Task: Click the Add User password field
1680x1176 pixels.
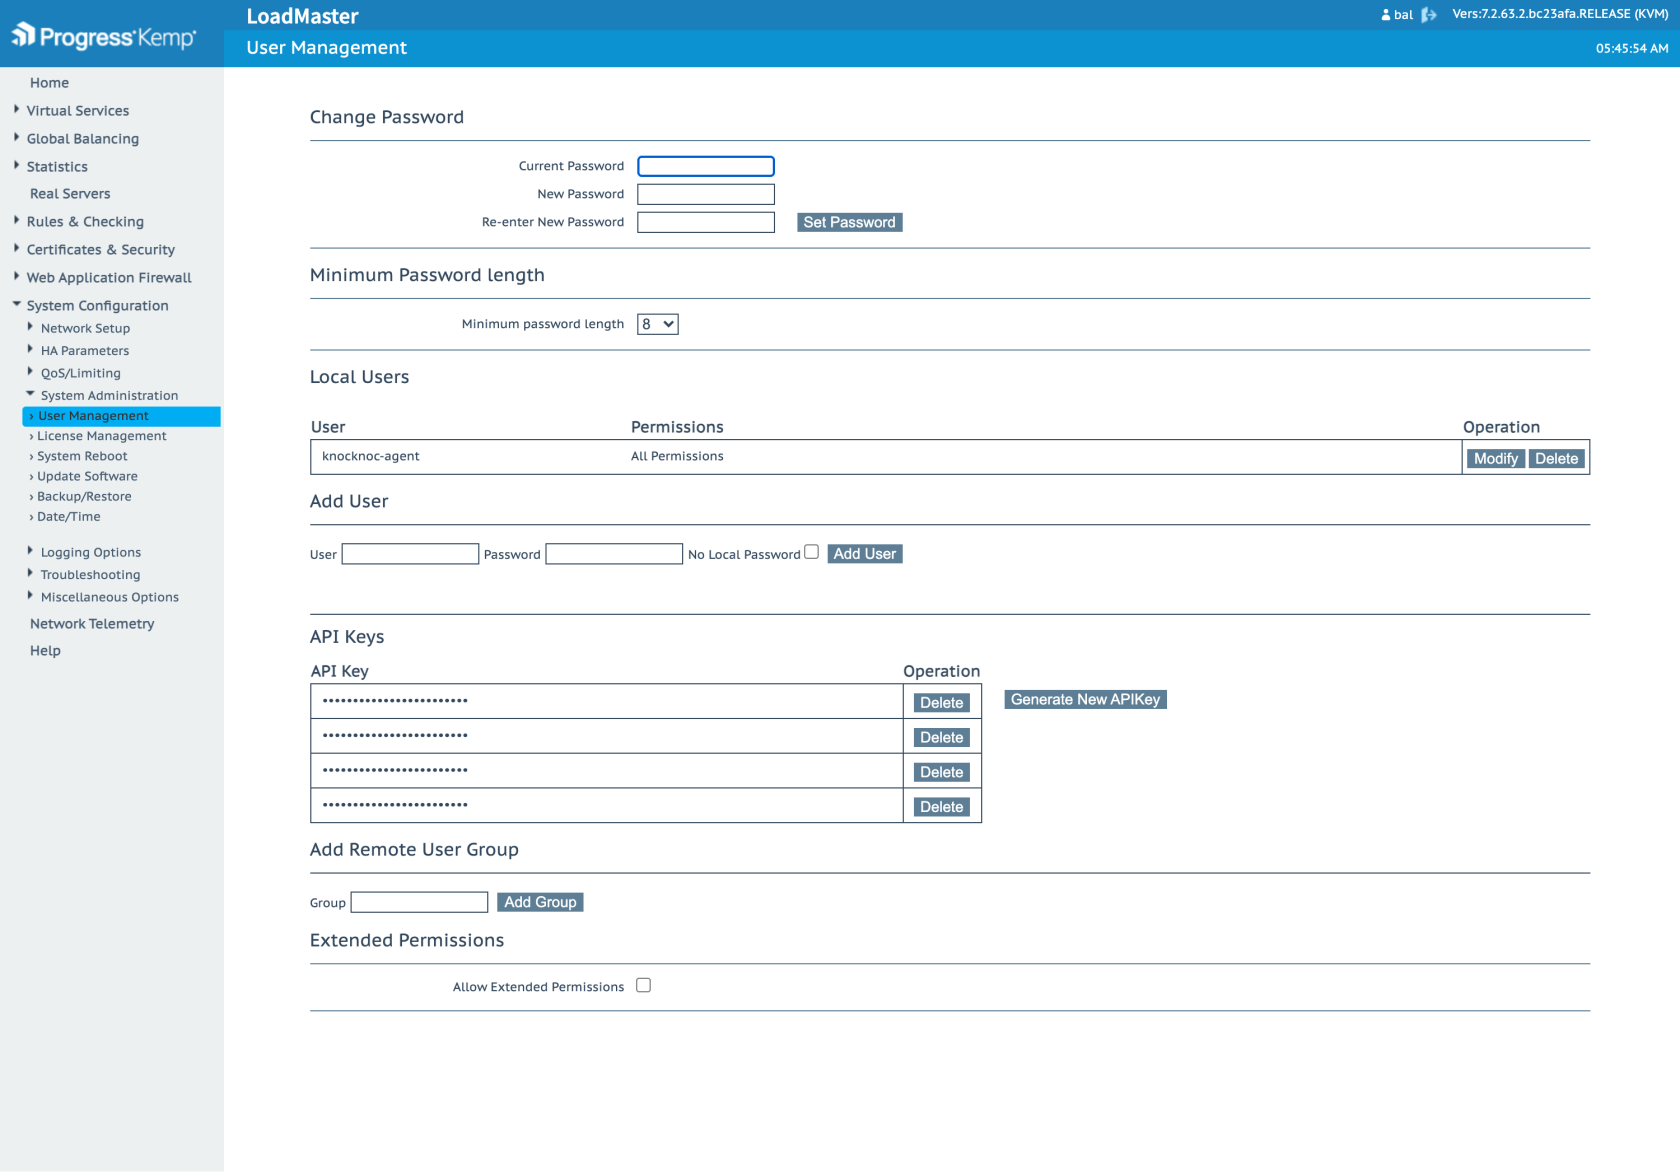Action: 614,554
